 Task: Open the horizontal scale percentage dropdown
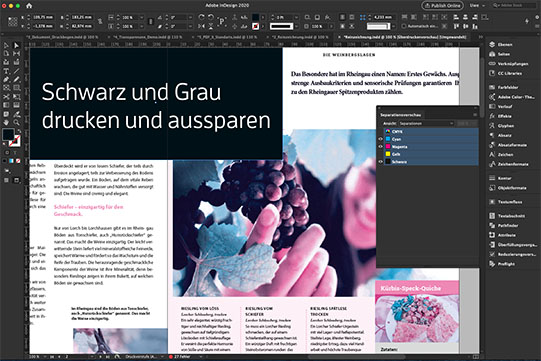click(x=141, y=17)
